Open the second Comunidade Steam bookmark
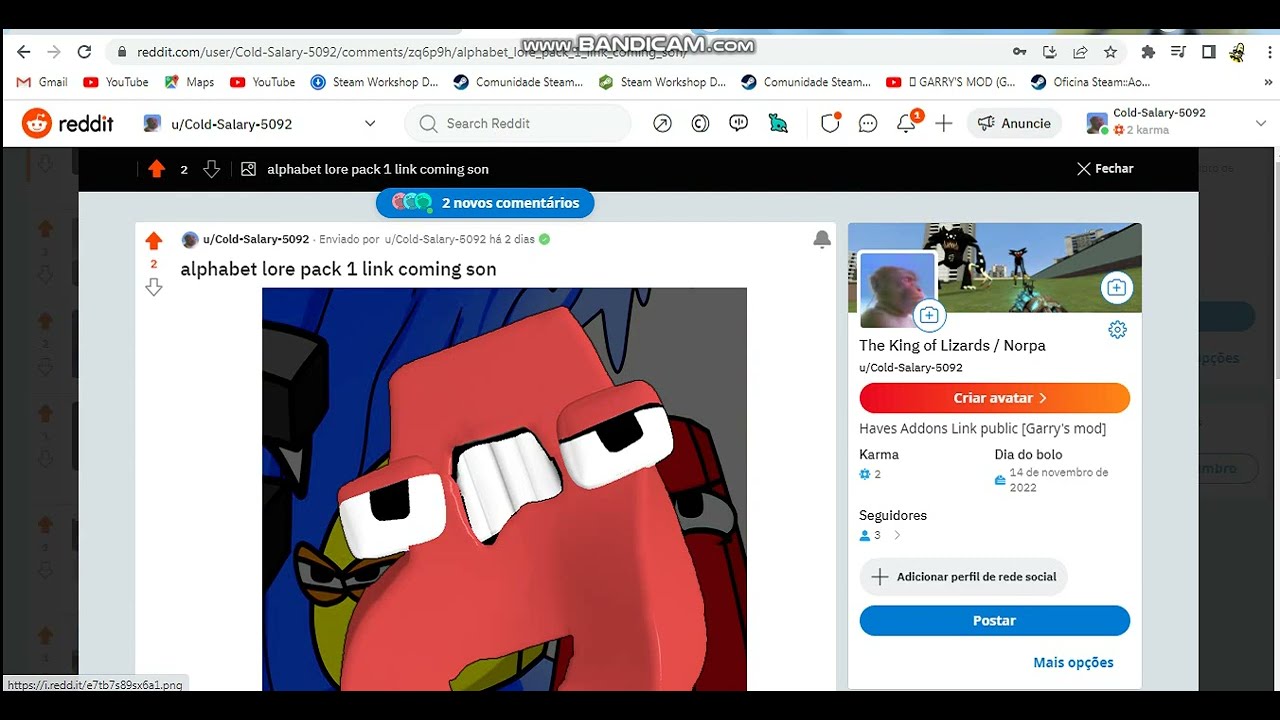 click(806, 82)
